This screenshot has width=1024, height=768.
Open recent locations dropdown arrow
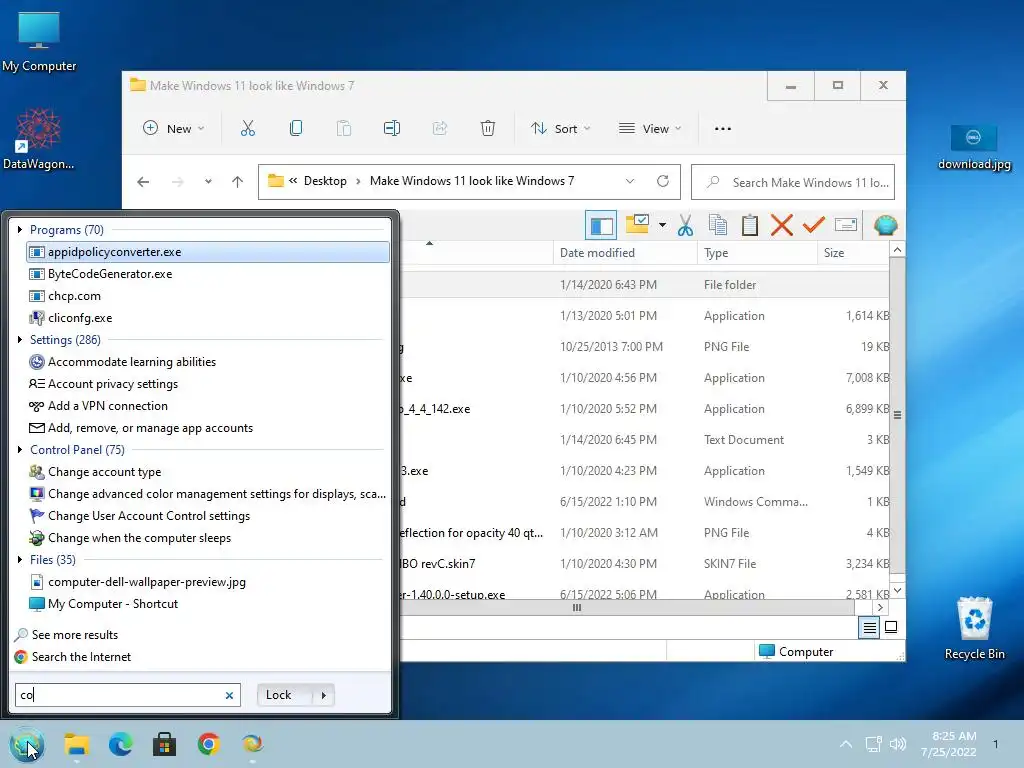point(208,182)
